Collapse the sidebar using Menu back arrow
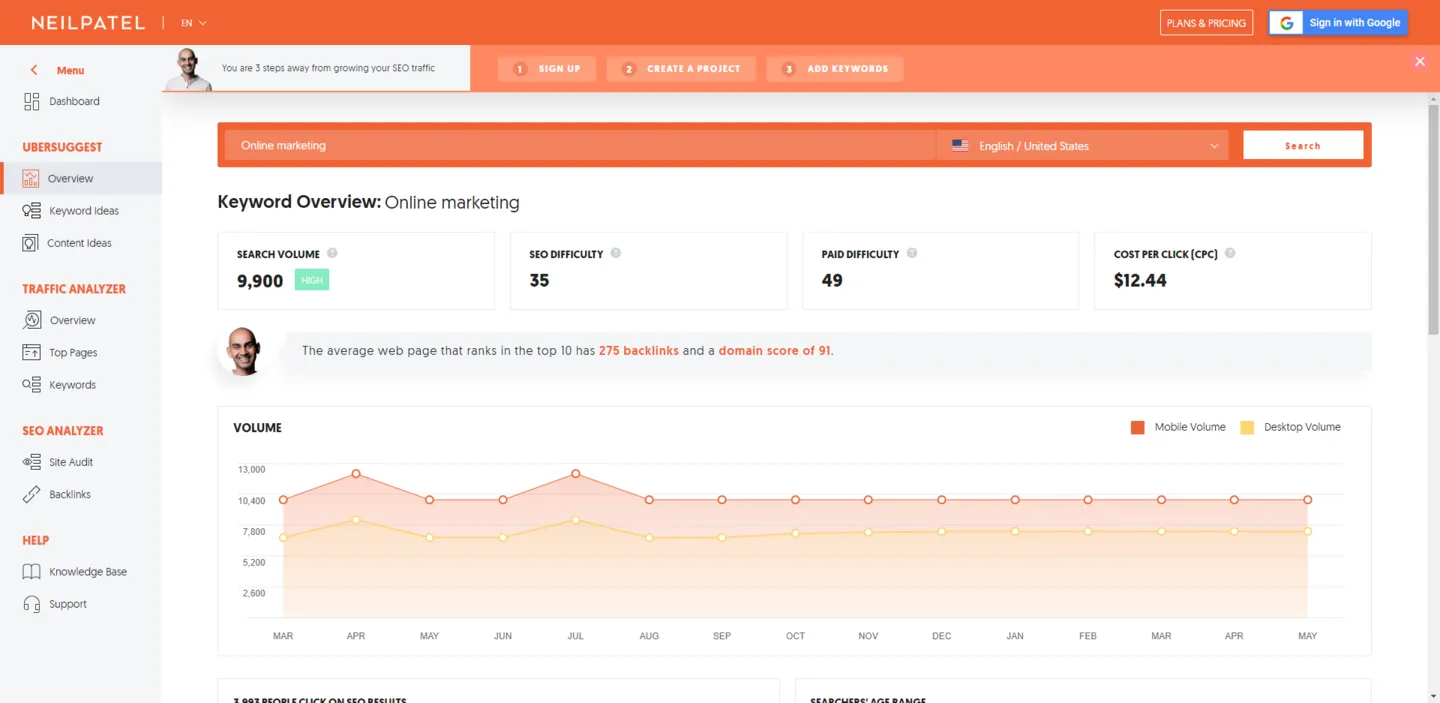Viewport: 1440px width, 703px height. coord(34,70)
